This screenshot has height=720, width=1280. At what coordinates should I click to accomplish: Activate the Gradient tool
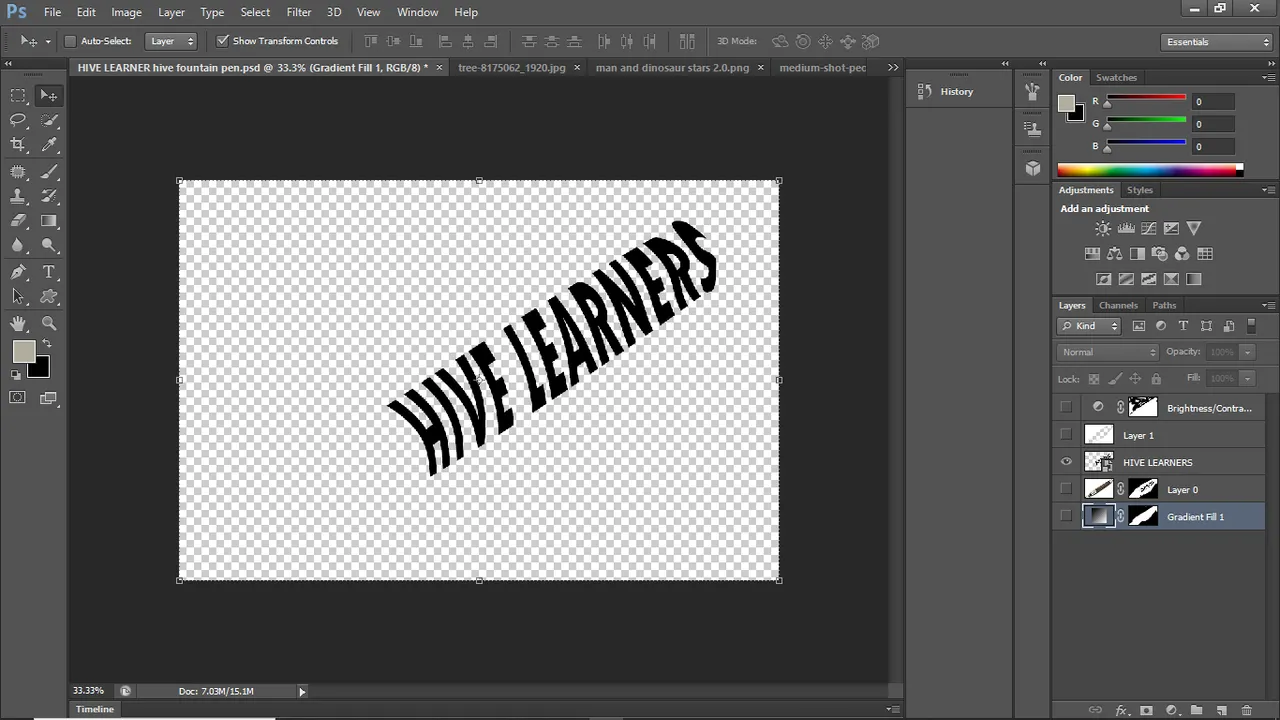[49, 221]
